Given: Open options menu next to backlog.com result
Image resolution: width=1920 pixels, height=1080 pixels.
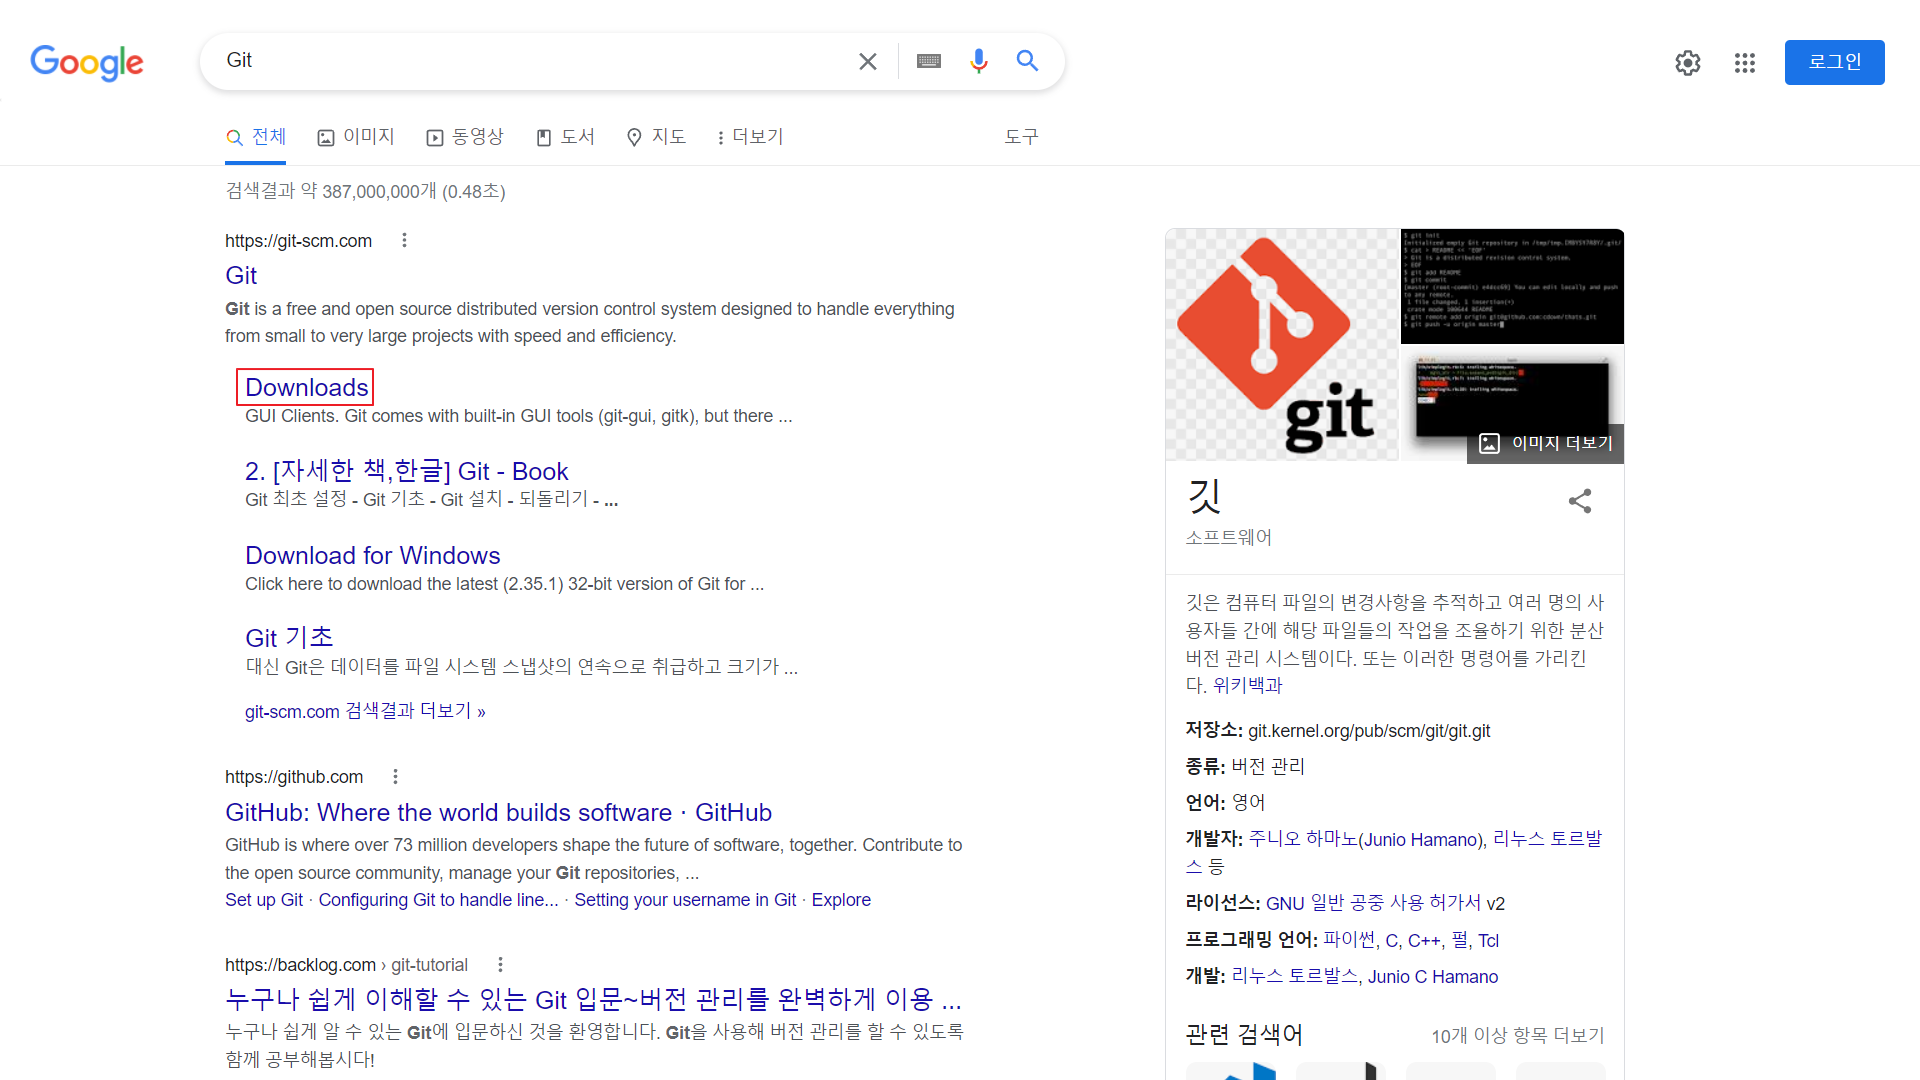Looking at the screenshot, I should (x=500, y=965).
